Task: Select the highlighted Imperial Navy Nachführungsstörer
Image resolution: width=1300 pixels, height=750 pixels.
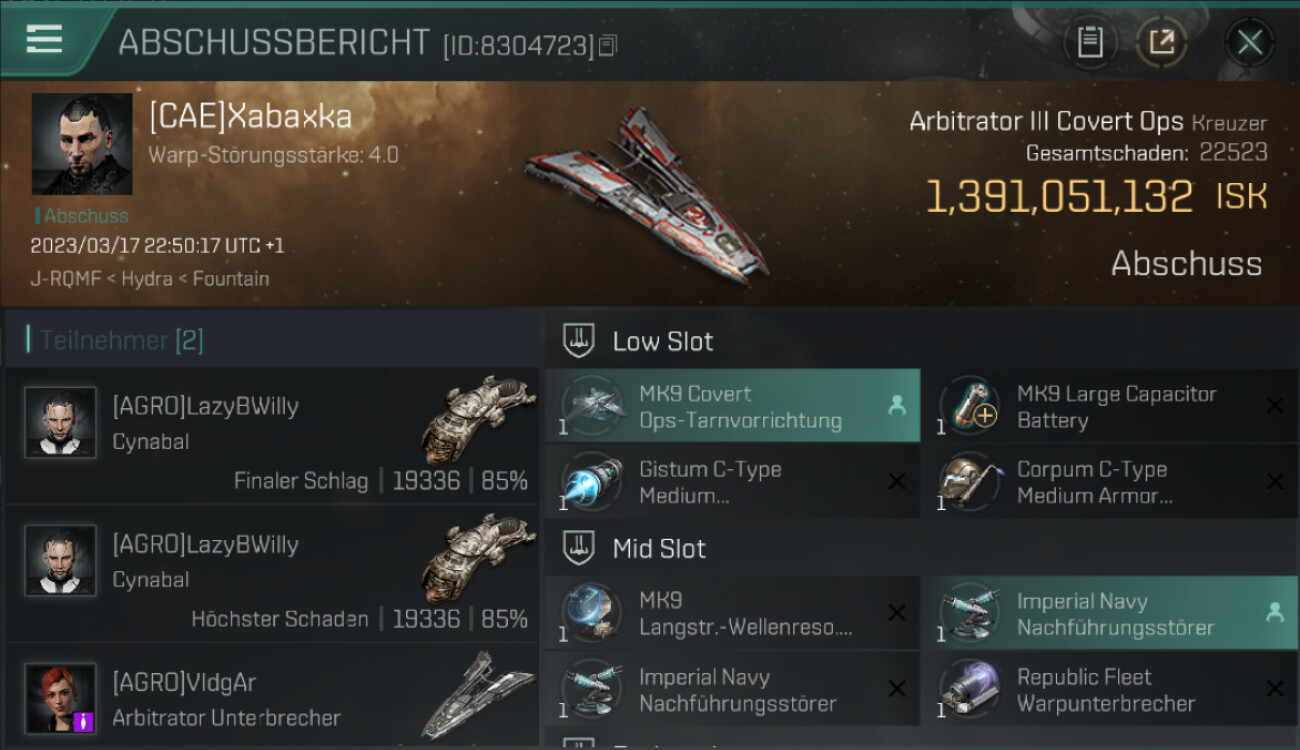Action: tap(1110, 614)
